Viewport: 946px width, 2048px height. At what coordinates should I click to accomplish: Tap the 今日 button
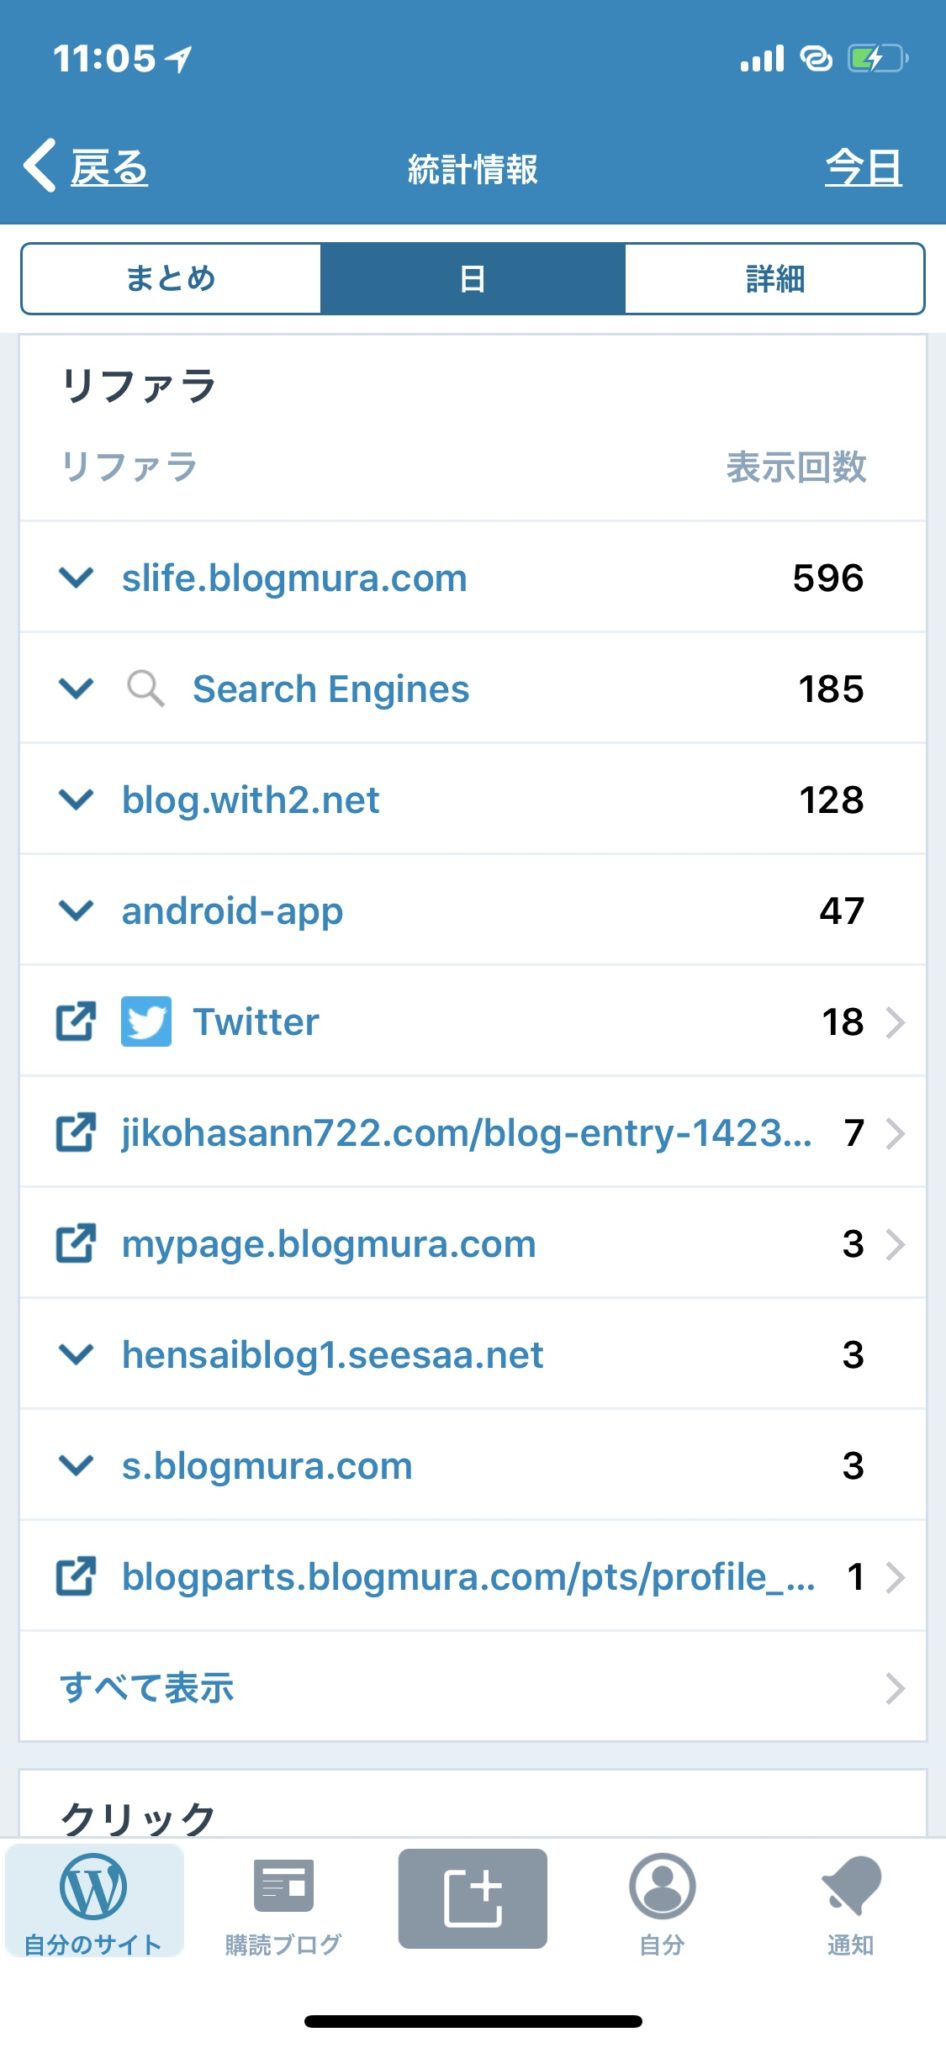pyautogui.click(x=863, y=167)
